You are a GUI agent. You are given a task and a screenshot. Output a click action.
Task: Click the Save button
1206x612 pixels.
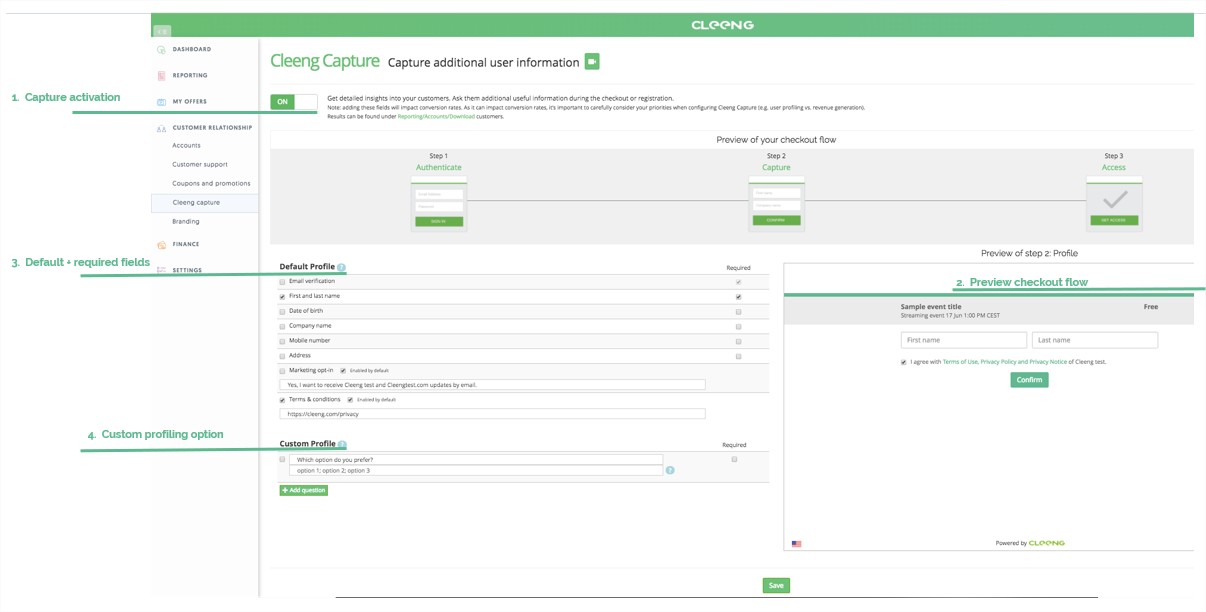776,586
